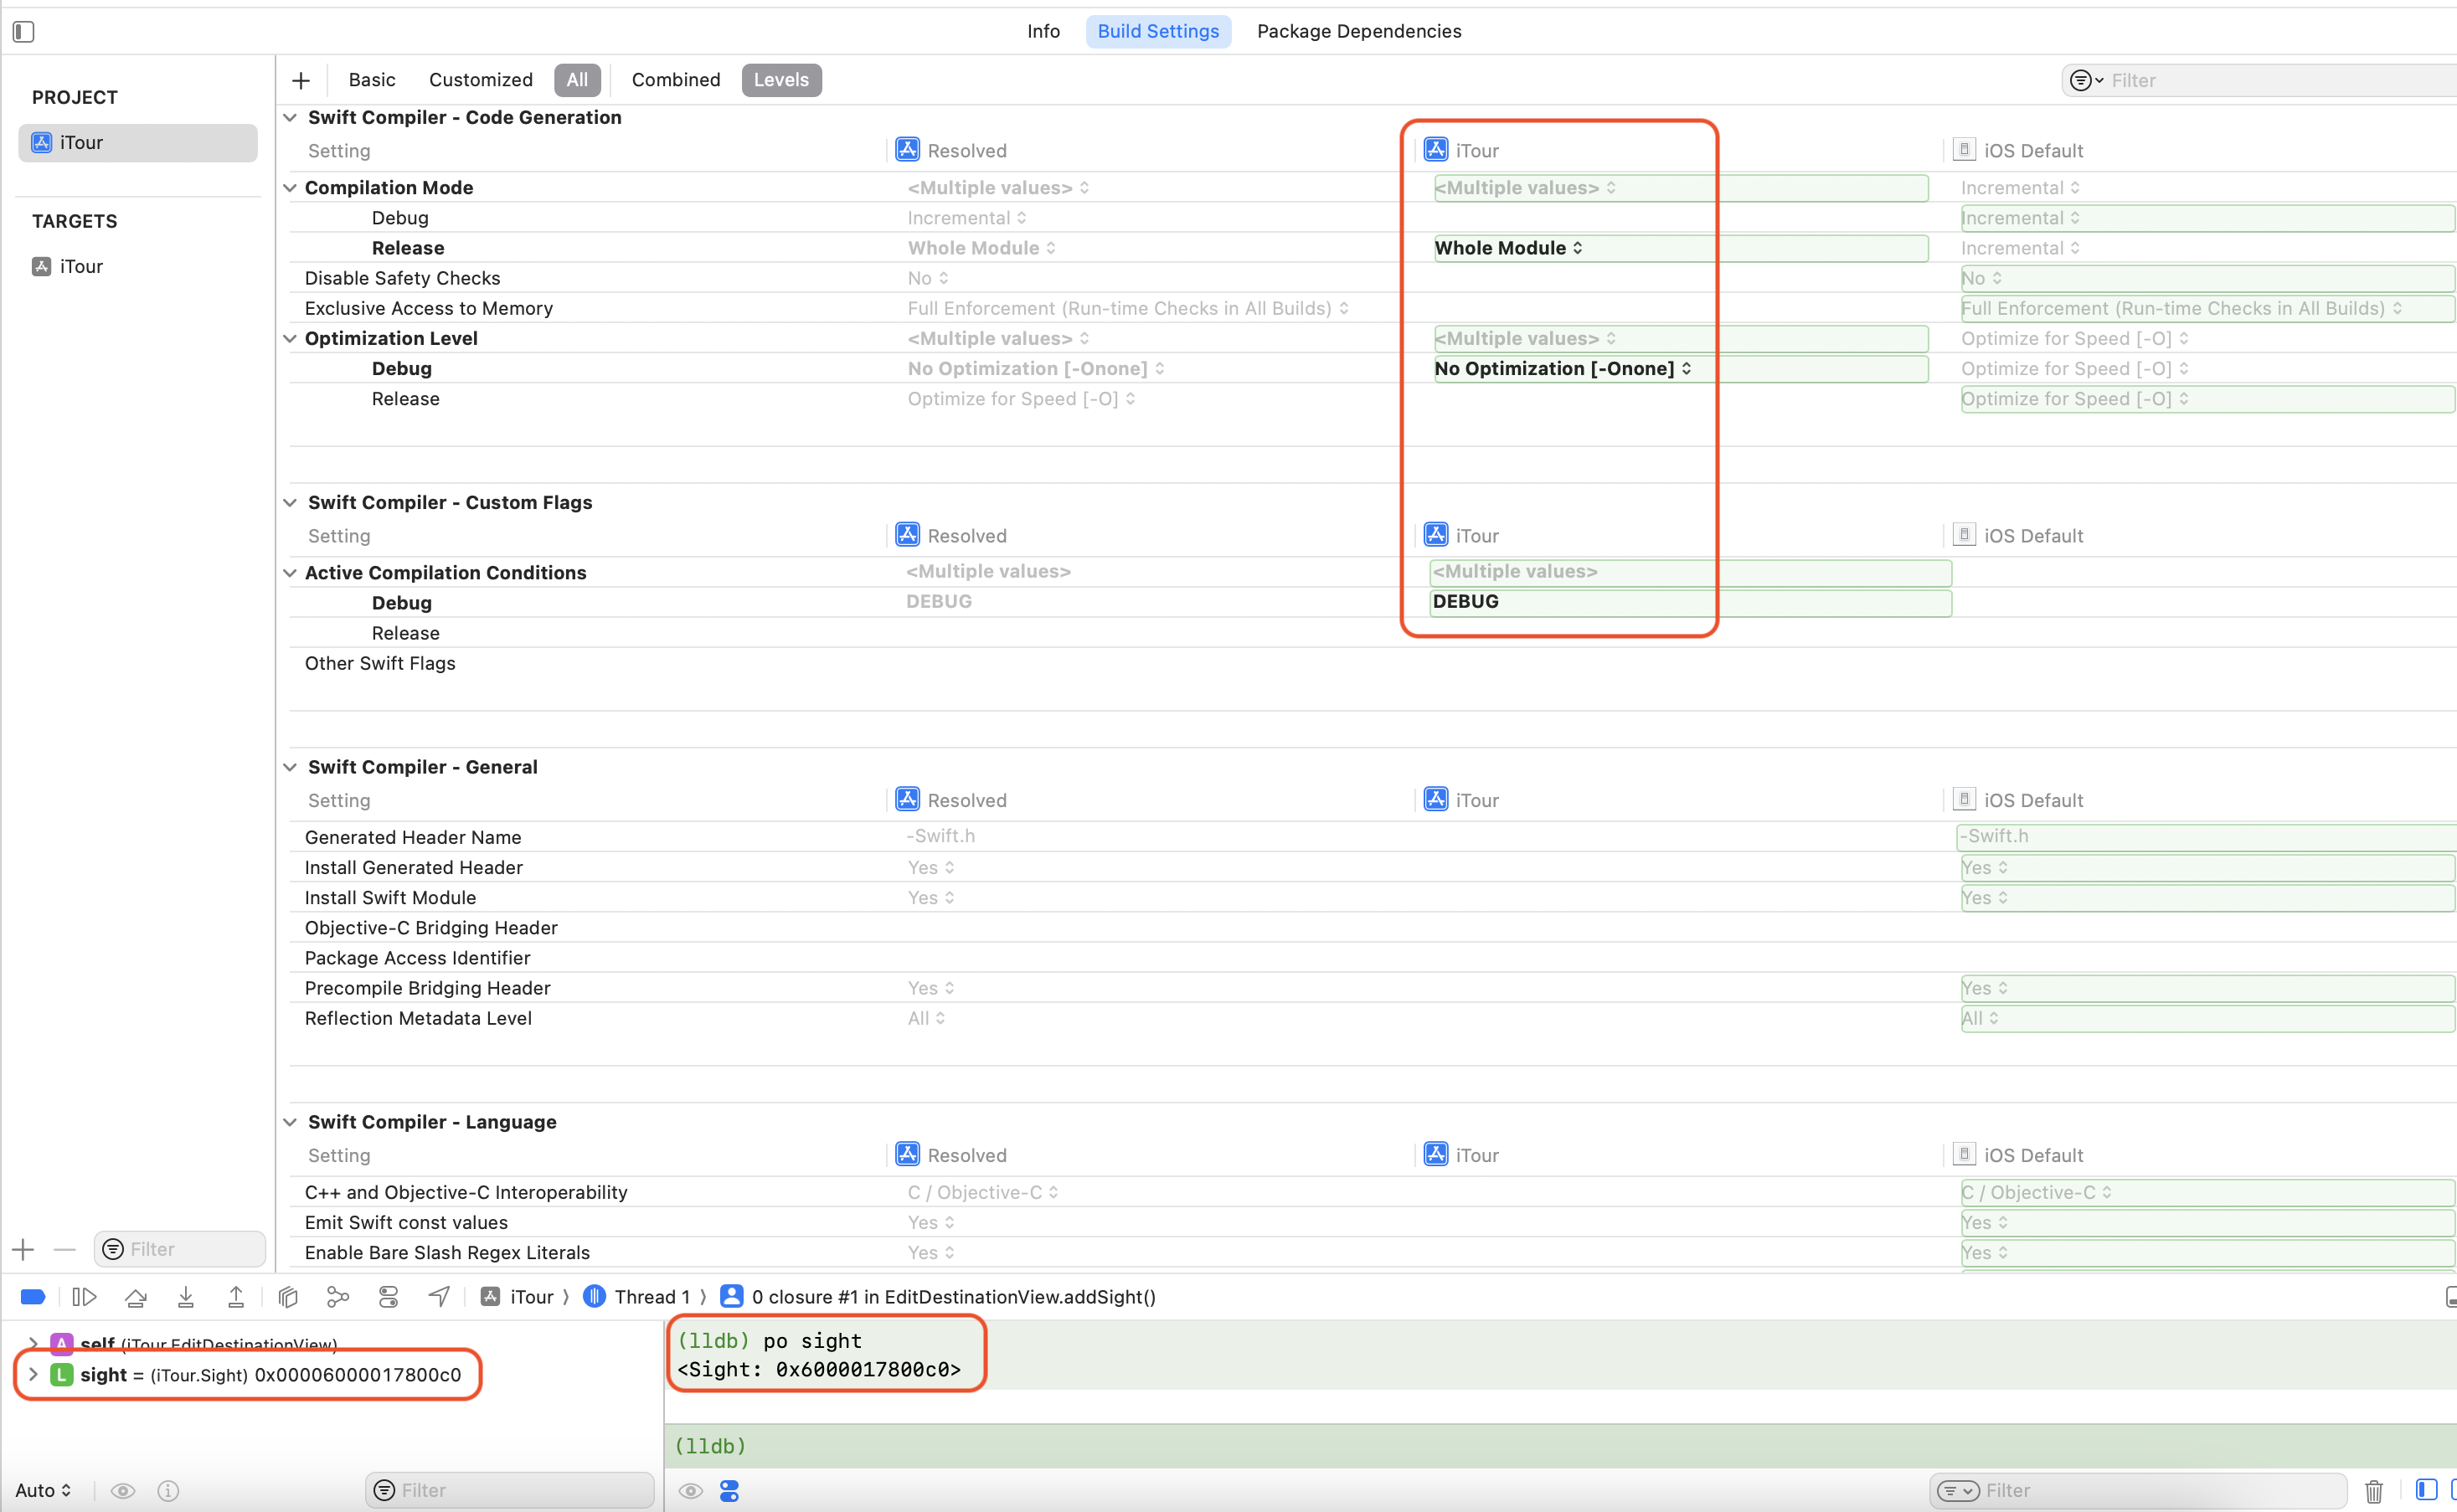The width and height of the screenshot is (2457, 1512).
Task: Click the iTour app icon in the debug bar
Action: click(490, 1297)
